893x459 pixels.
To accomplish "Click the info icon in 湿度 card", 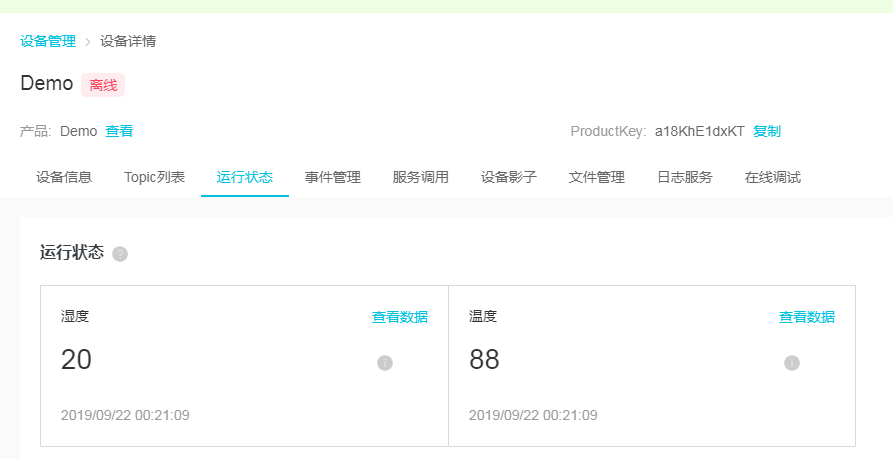I will click(385, 363).
